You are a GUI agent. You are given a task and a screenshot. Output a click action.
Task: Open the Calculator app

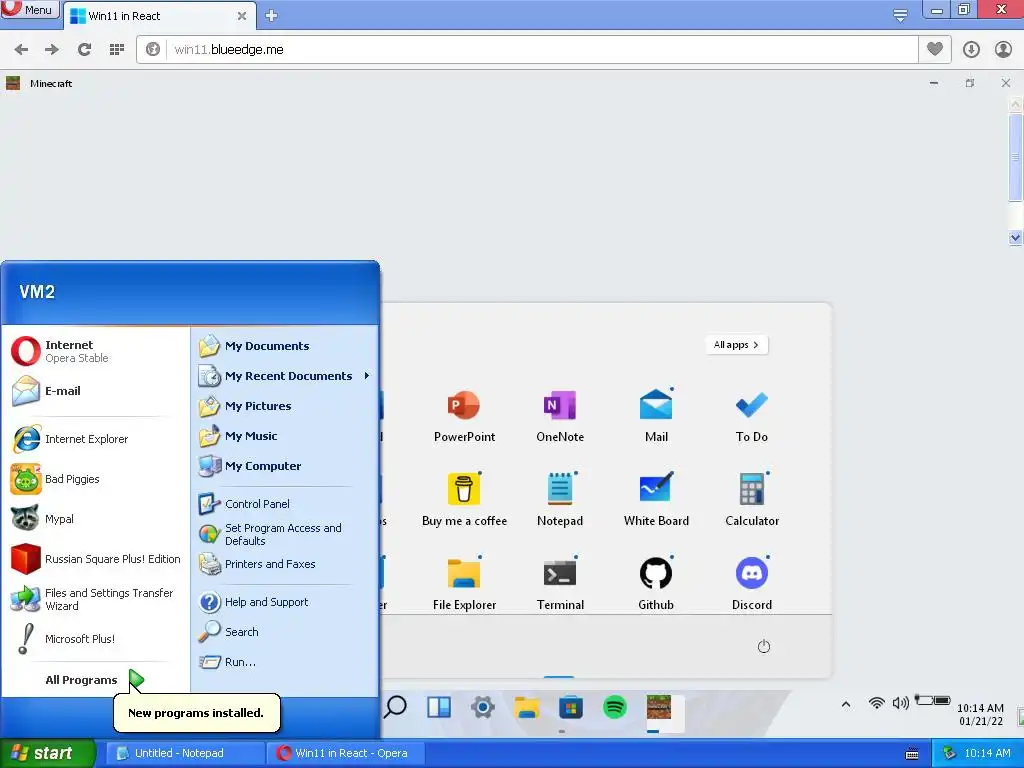click(x=752, y=489)
